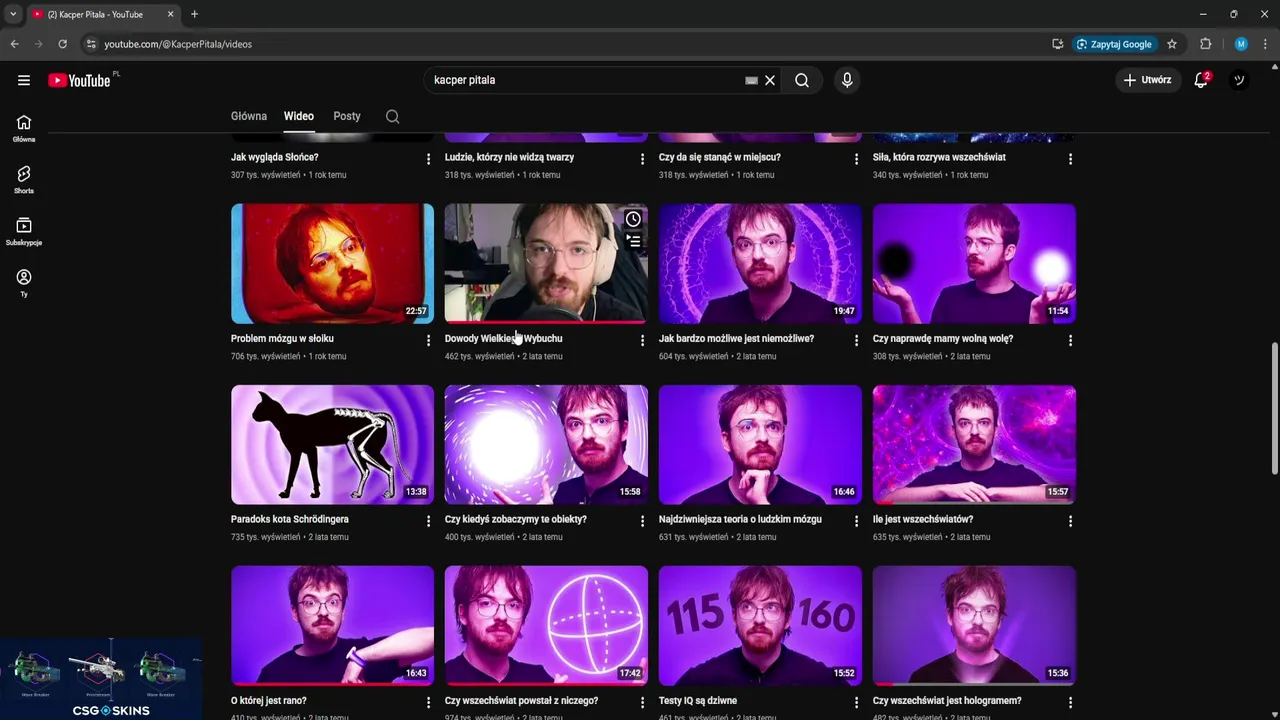
Task: Expand the Chrome tab search dropdown arrow
Action: [x=13, y=14]
